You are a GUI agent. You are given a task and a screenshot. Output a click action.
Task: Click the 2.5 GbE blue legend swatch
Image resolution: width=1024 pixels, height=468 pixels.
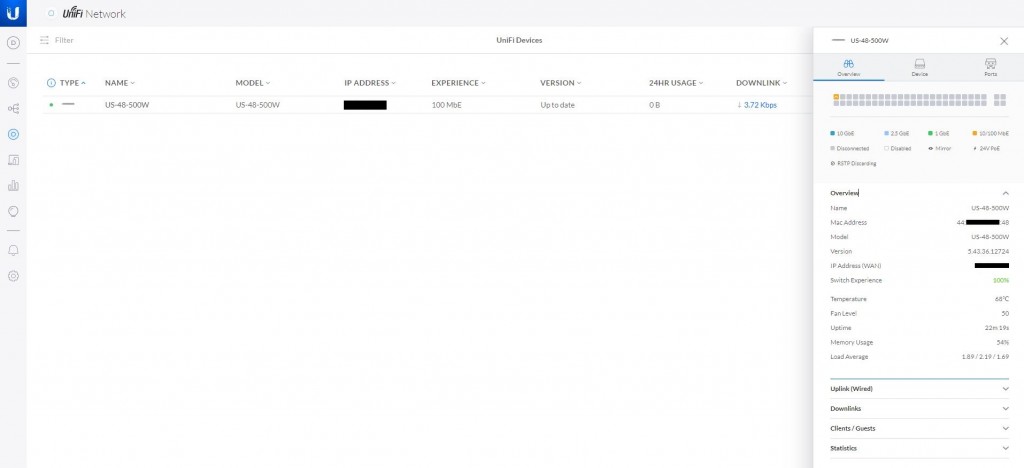tap(887, 133)
